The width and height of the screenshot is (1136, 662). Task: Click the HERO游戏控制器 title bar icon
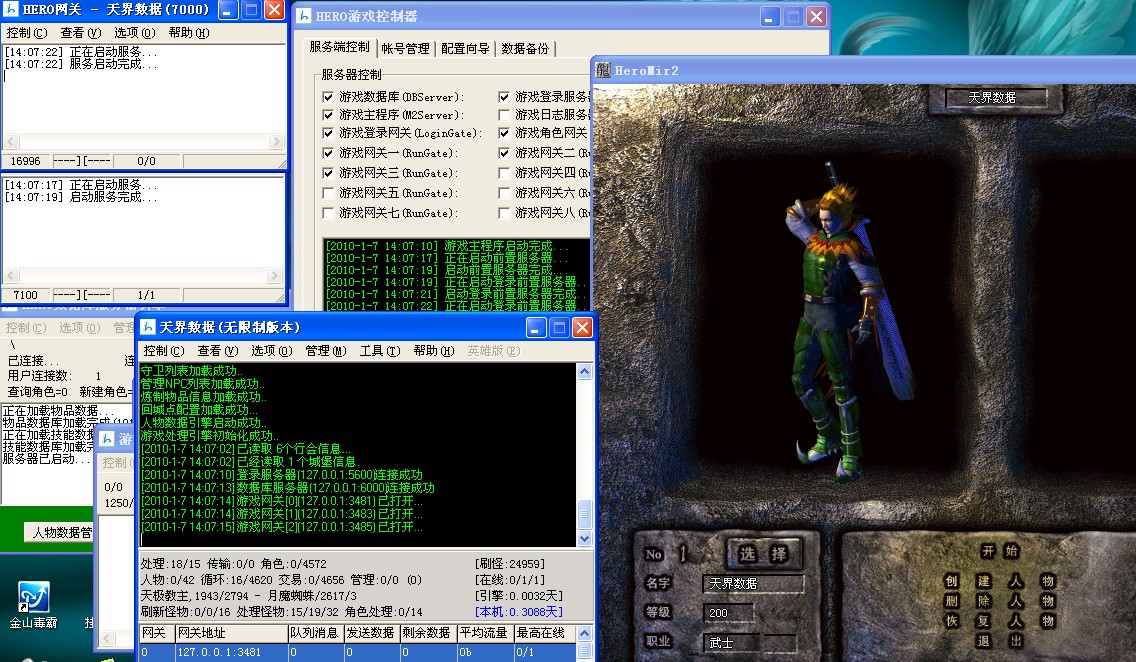pyautogui.click(x=303, y=16)
